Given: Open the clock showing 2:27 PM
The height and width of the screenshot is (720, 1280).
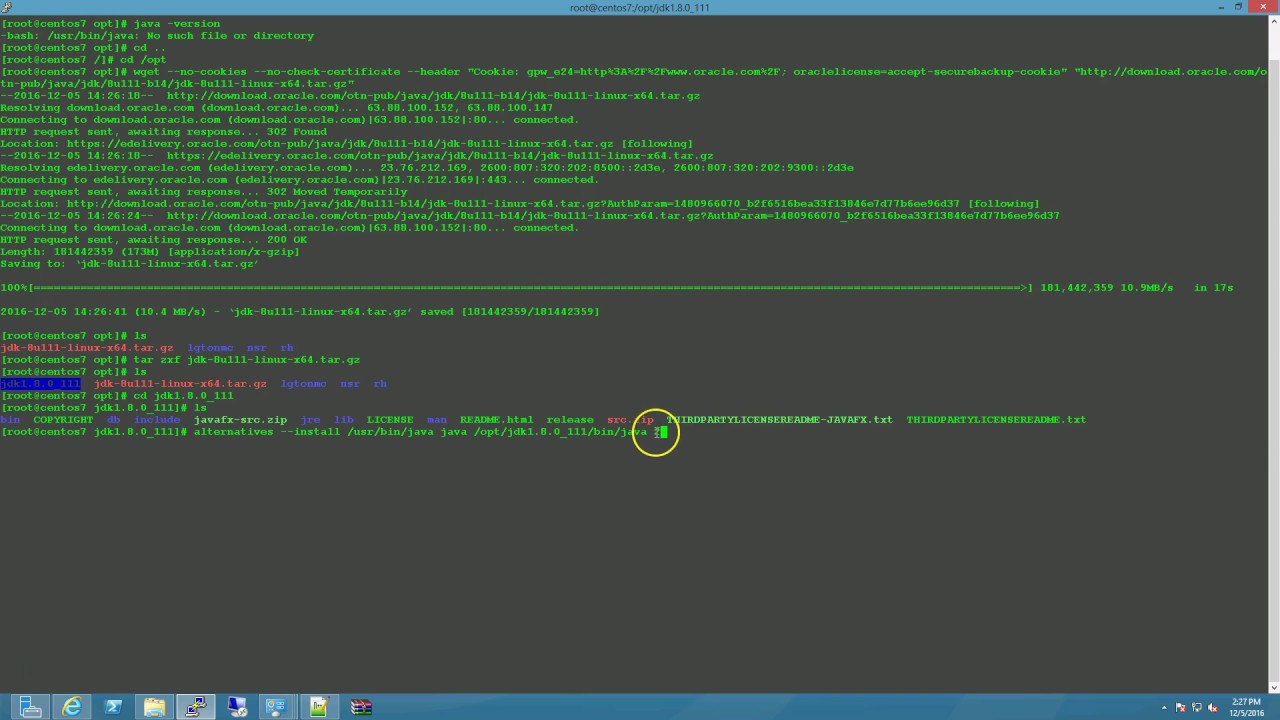Looking at the screenshot, I should [1246, 707].
